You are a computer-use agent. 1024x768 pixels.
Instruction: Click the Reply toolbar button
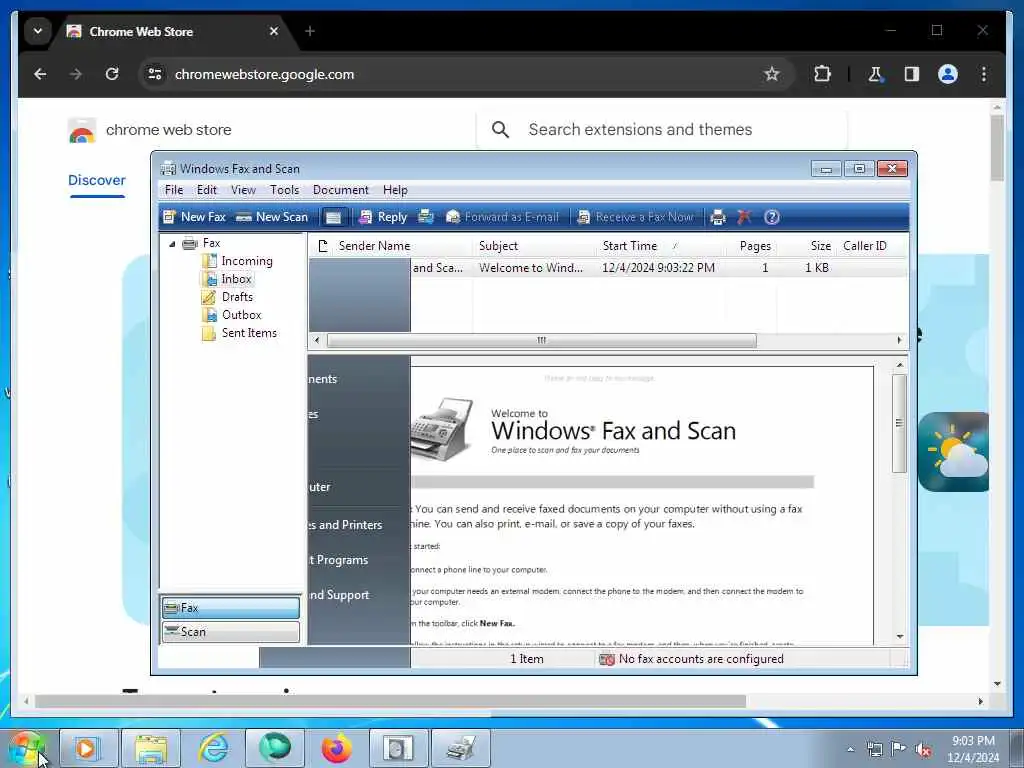coord(383,217)
